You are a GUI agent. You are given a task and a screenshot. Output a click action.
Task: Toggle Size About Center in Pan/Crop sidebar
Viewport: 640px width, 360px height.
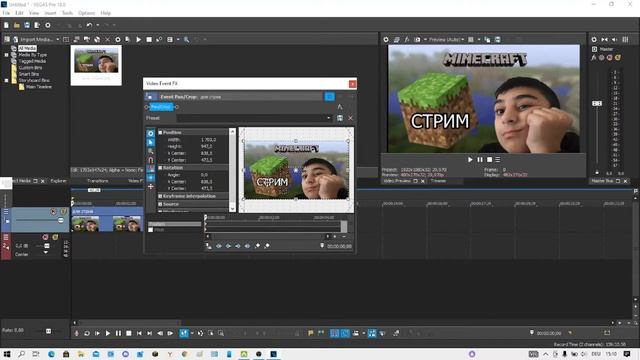tap(151, 178)
